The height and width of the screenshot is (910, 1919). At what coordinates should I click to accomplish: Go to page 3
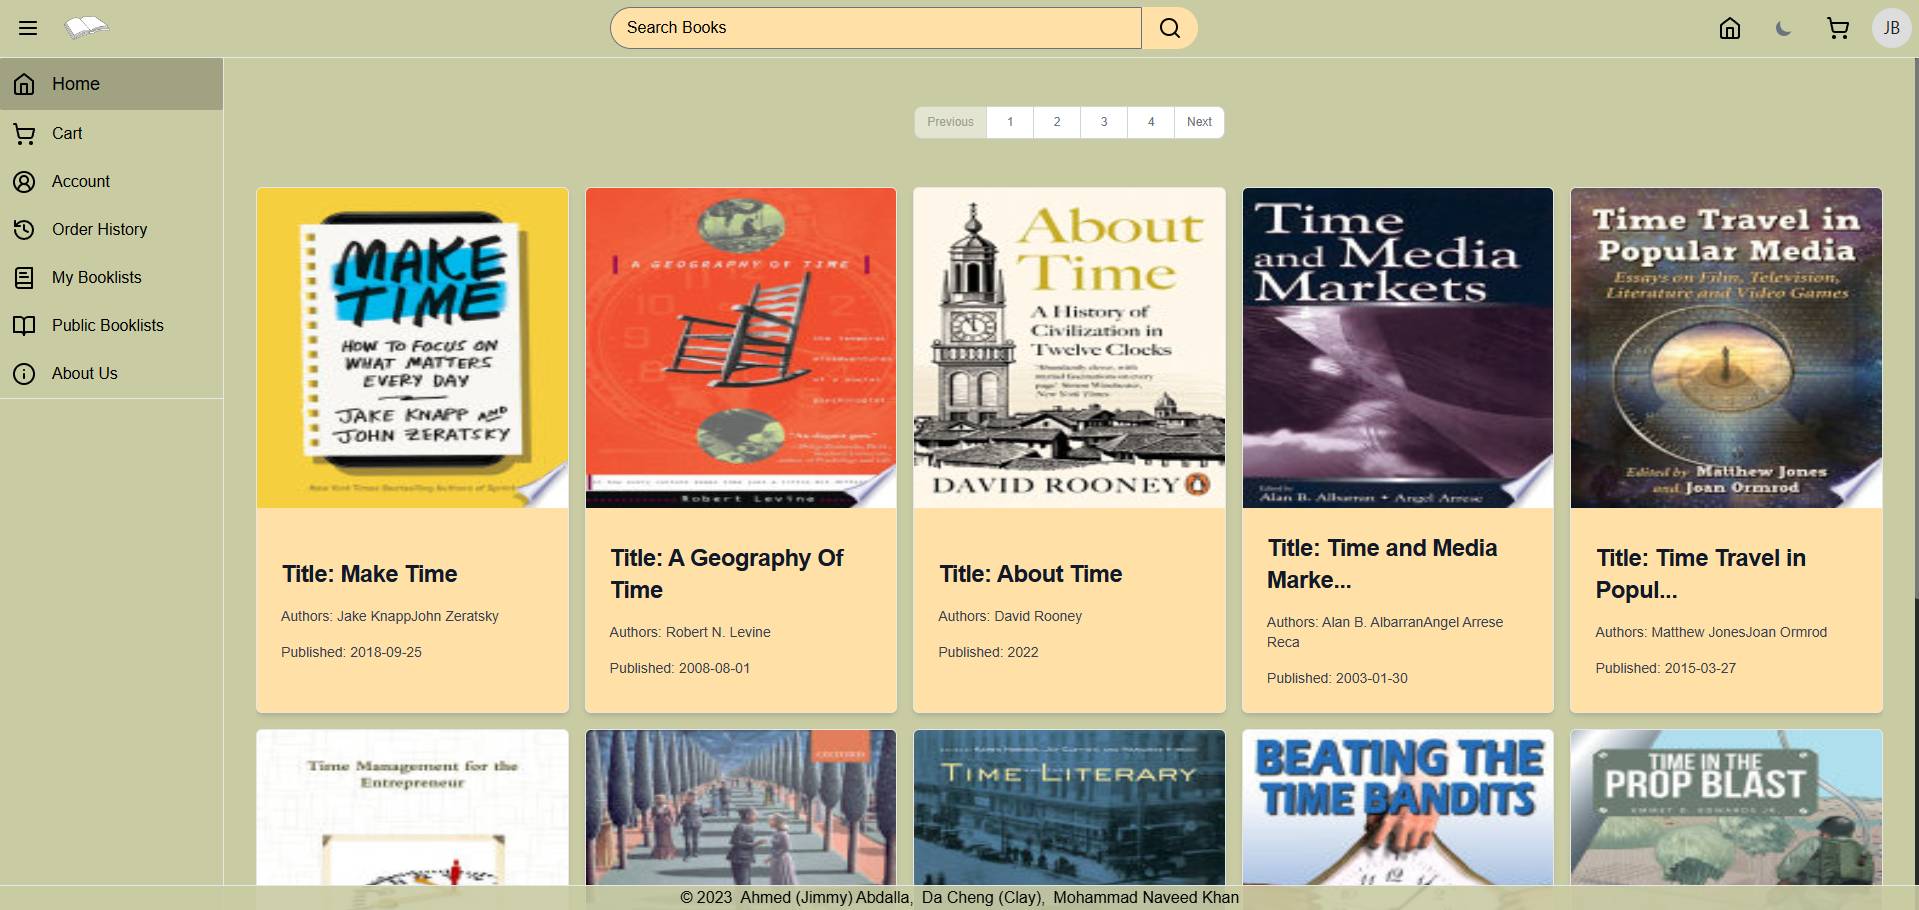point(1104,122)
